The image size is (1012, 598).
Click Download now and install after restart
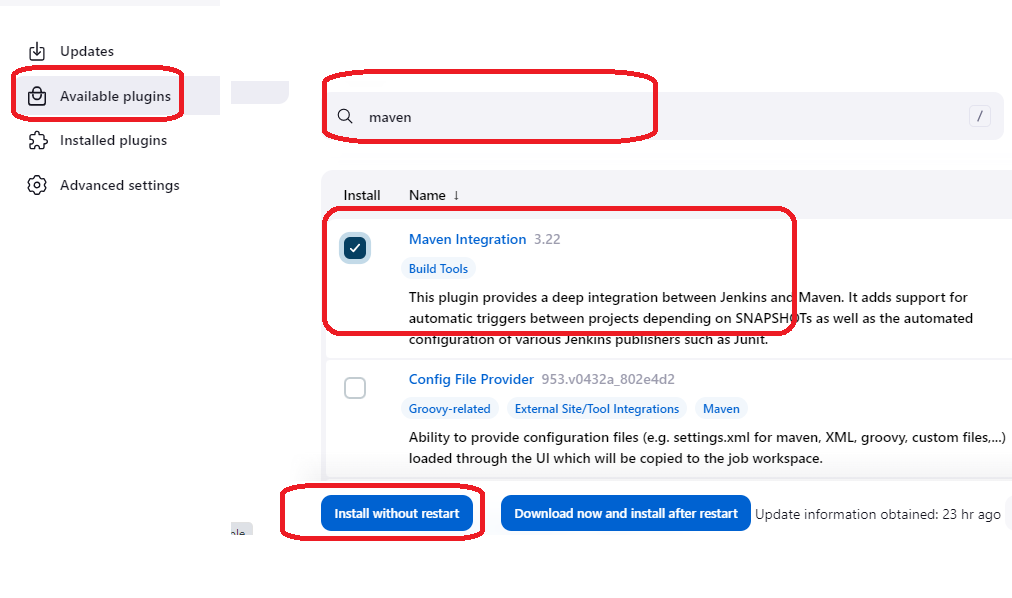[x=625, y=513]
